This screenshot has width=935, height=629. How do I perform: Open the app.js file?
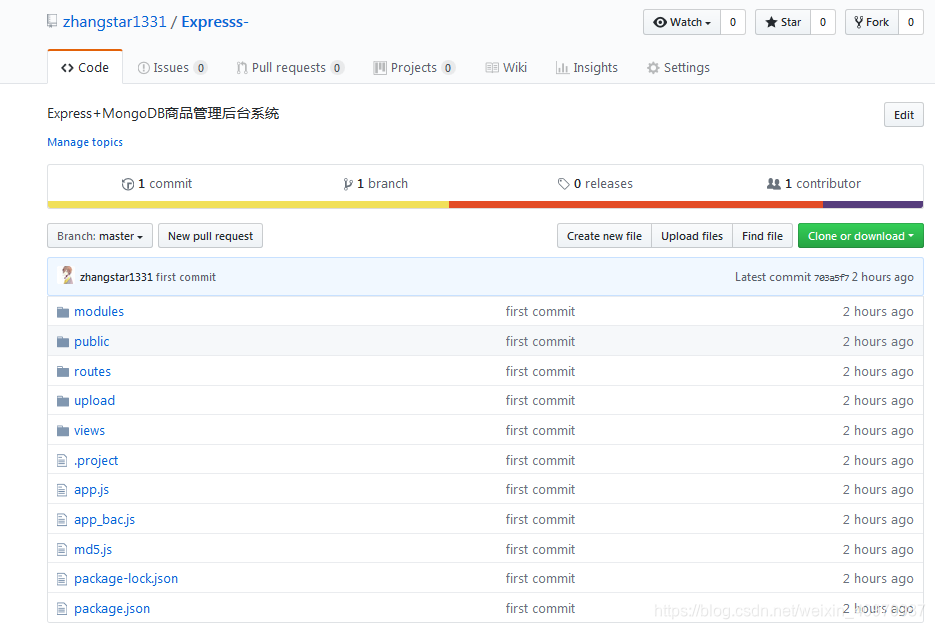click(91, 490)
